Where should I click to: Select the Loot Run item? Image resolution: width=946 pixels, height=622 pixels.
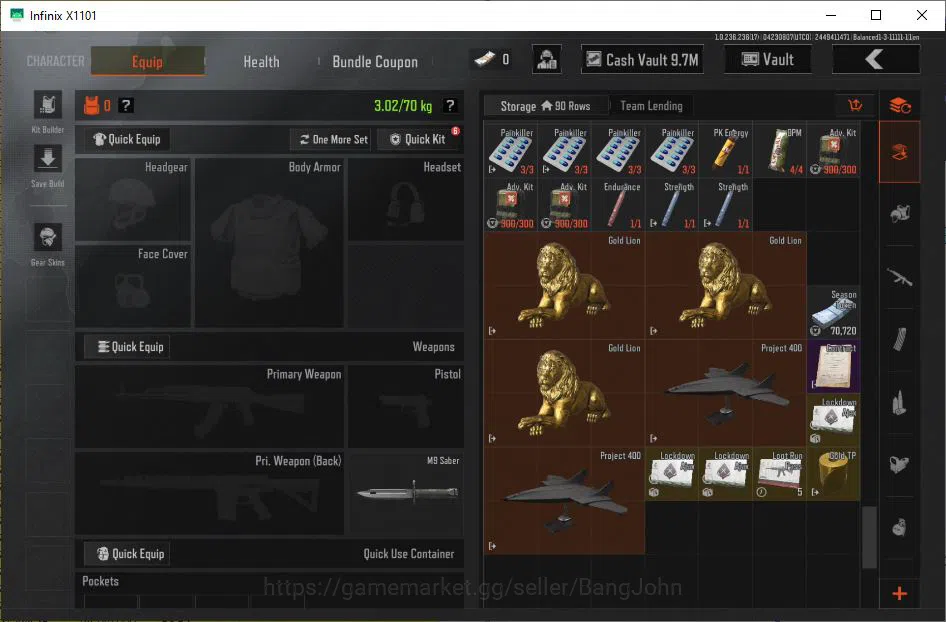[779, 474]
